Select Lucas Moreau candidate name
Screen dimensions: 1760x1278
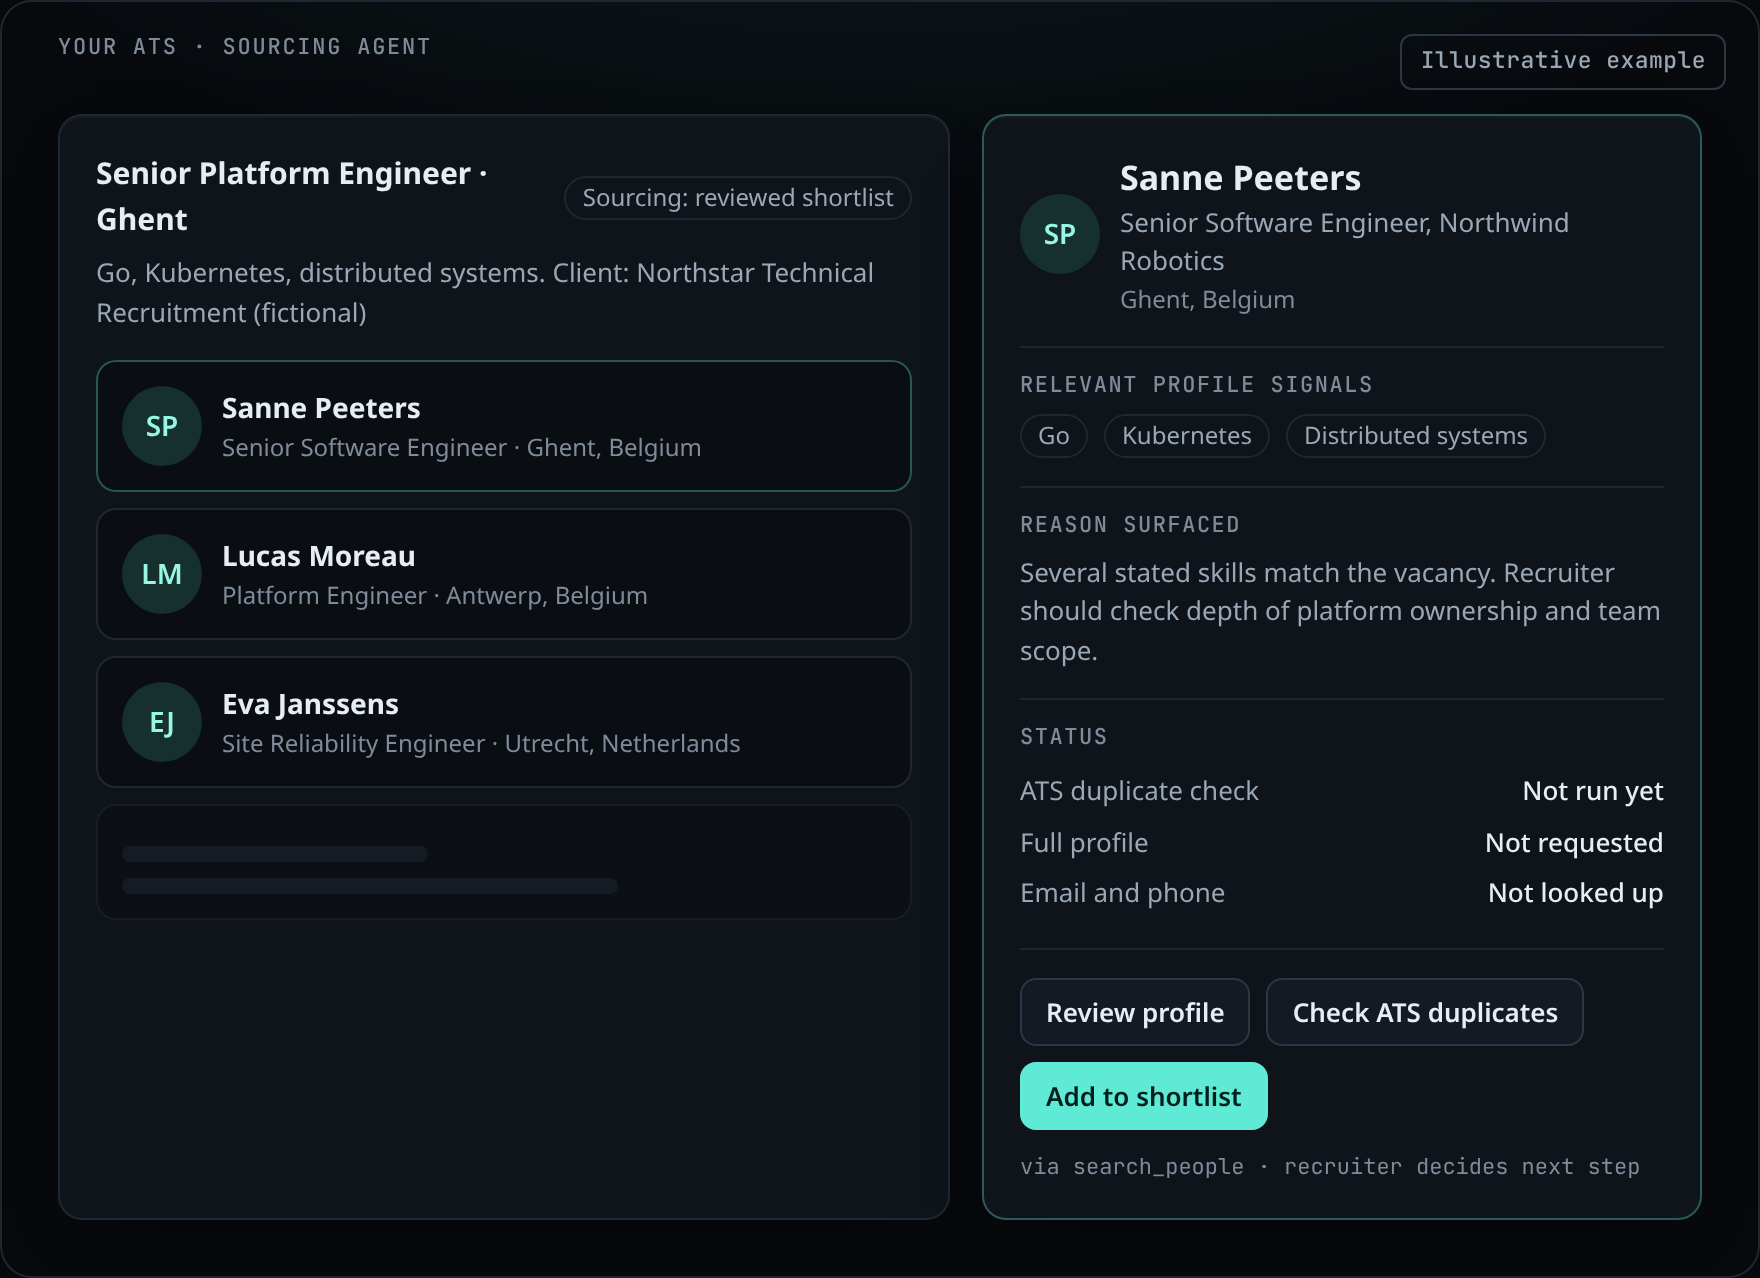(x=318, y=556)
